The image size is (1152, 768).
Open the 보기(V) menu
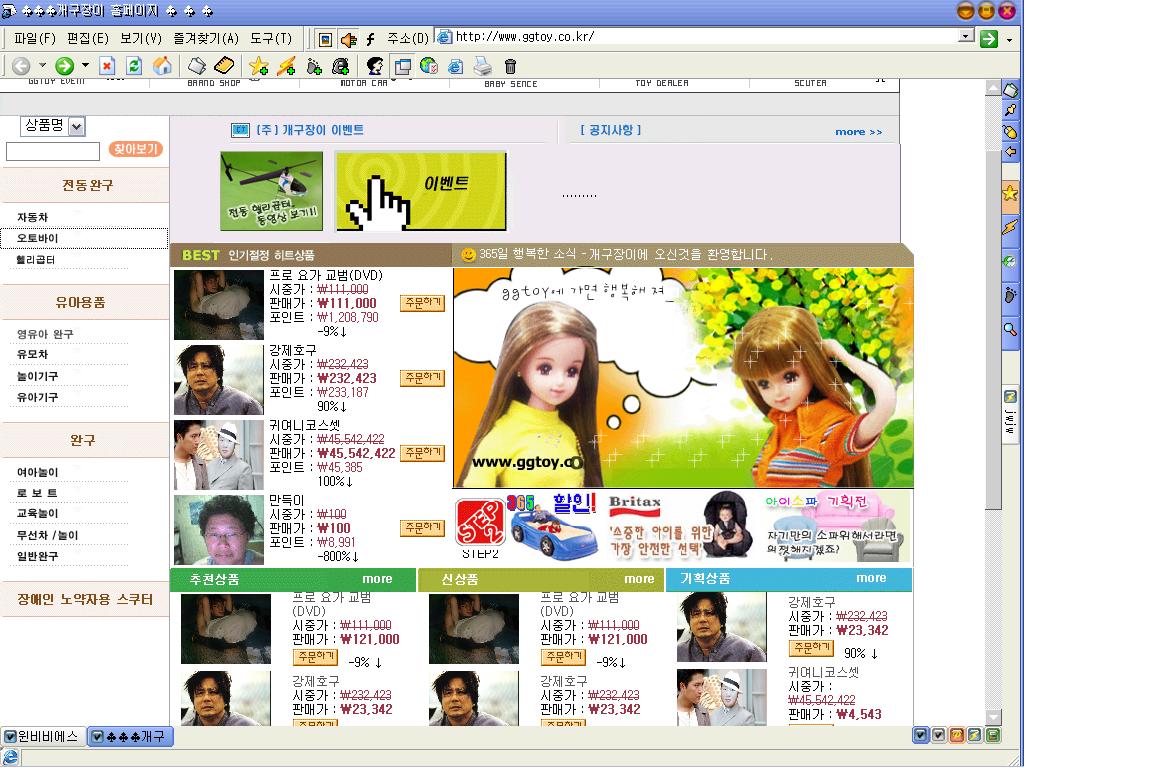140,38
